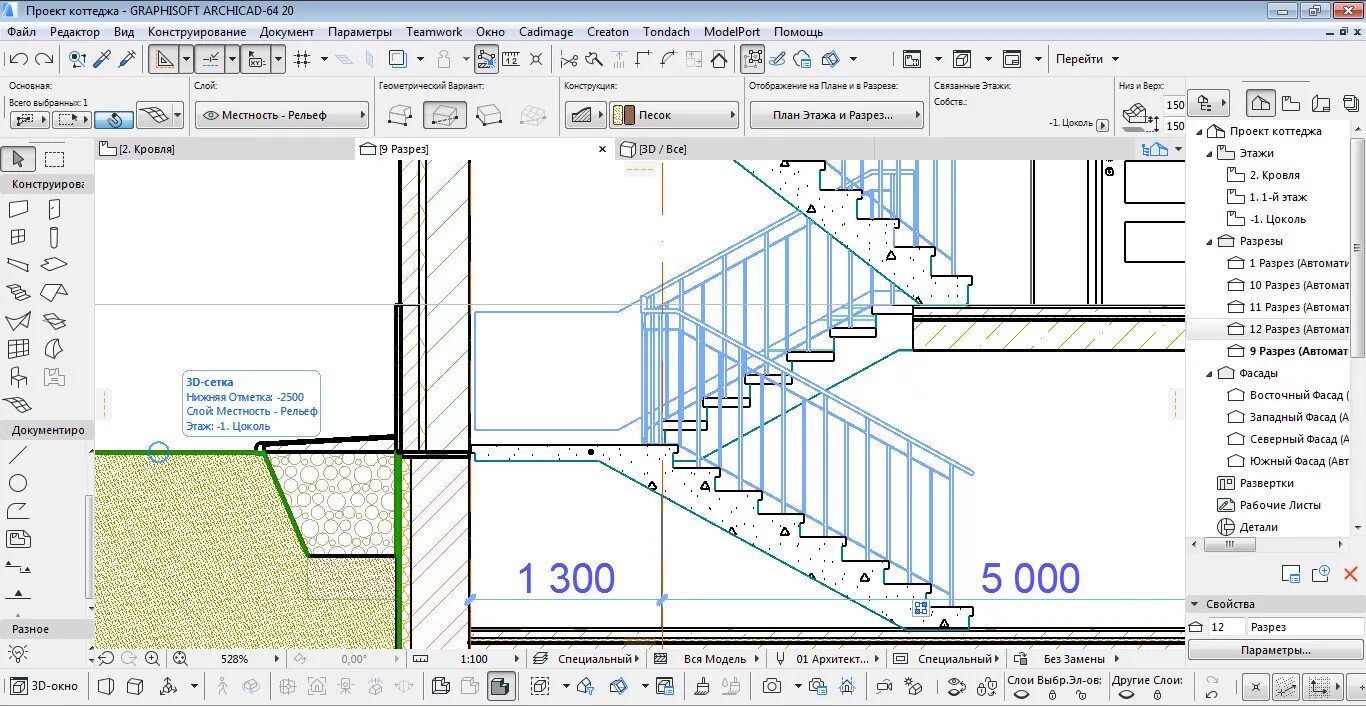Image resolution: width=1366 pixels, height=707 pixels.
Task: Click the 3D-окно button at bottom left
Action: [x=45, y=686]
